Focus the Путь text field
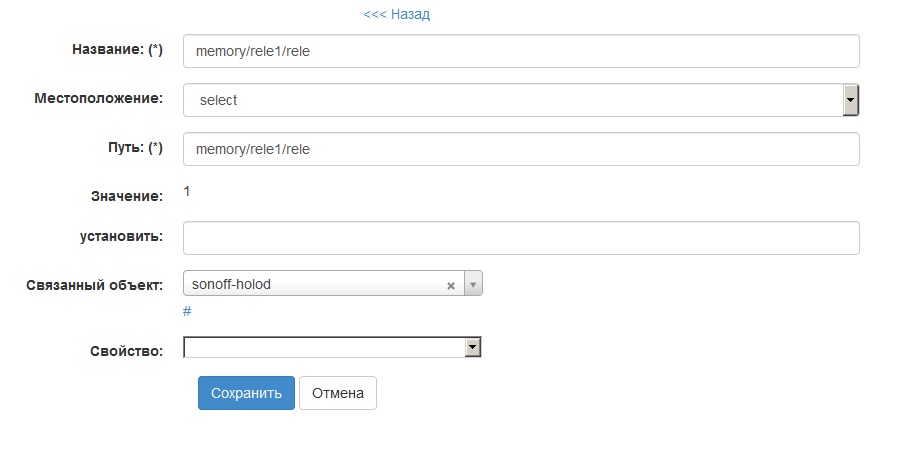908x470 pixels. [520, 149]
